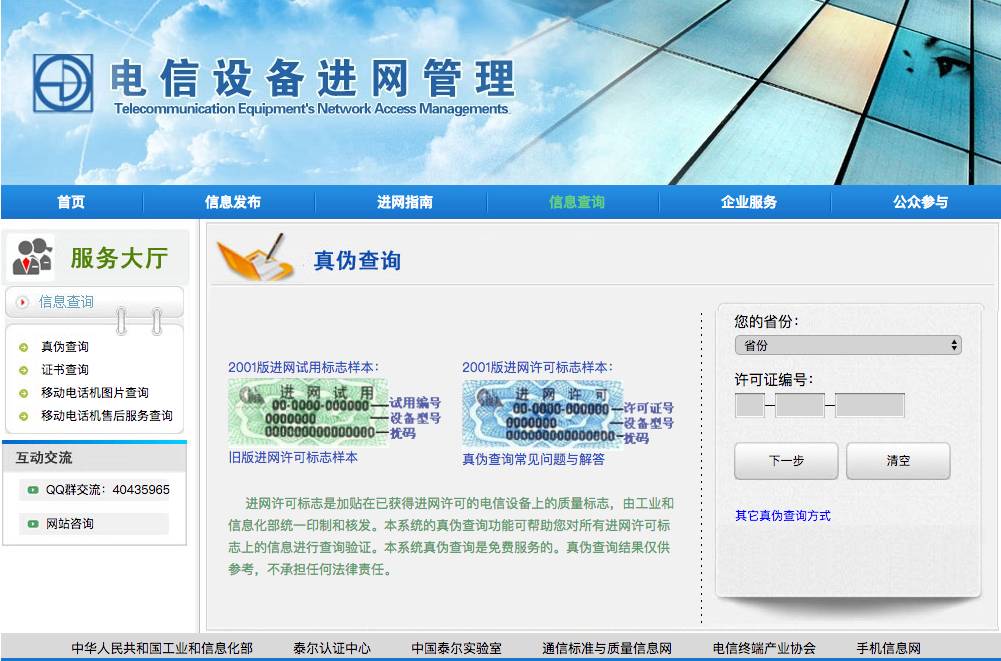Click the QQ icon beside QQ群交流
This screenshot has width=1001, height=661.
pos(32,490)
